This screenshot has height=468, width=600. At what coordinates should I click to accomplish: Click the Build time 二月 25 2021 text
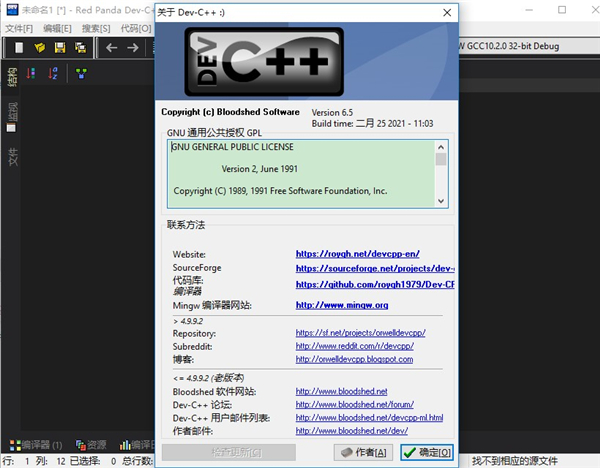point(372,124)
